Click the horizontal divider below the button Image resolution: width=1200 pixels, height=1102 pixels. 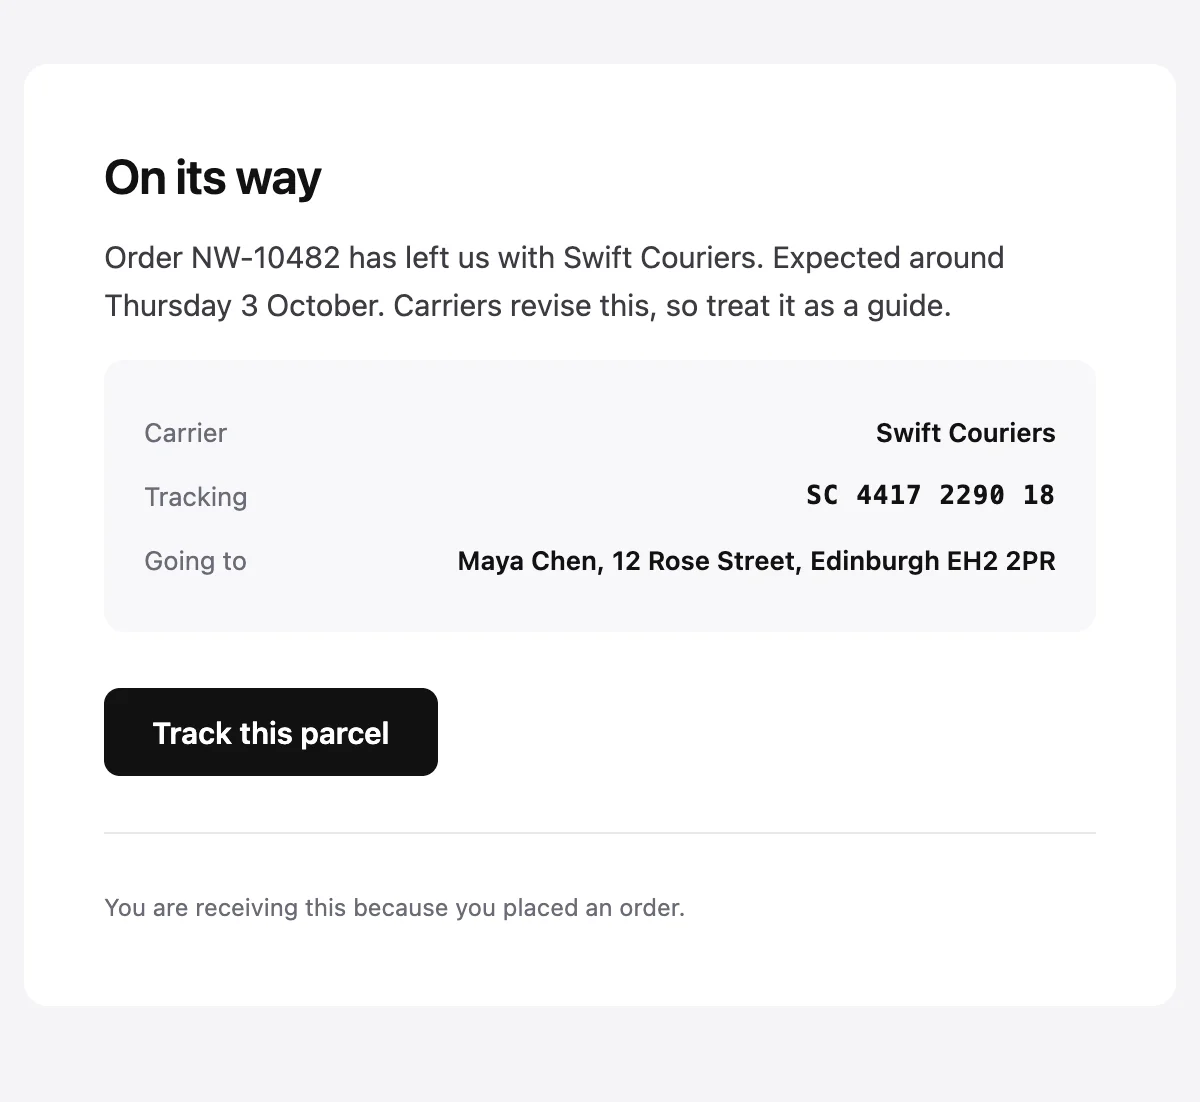(600, 832)
